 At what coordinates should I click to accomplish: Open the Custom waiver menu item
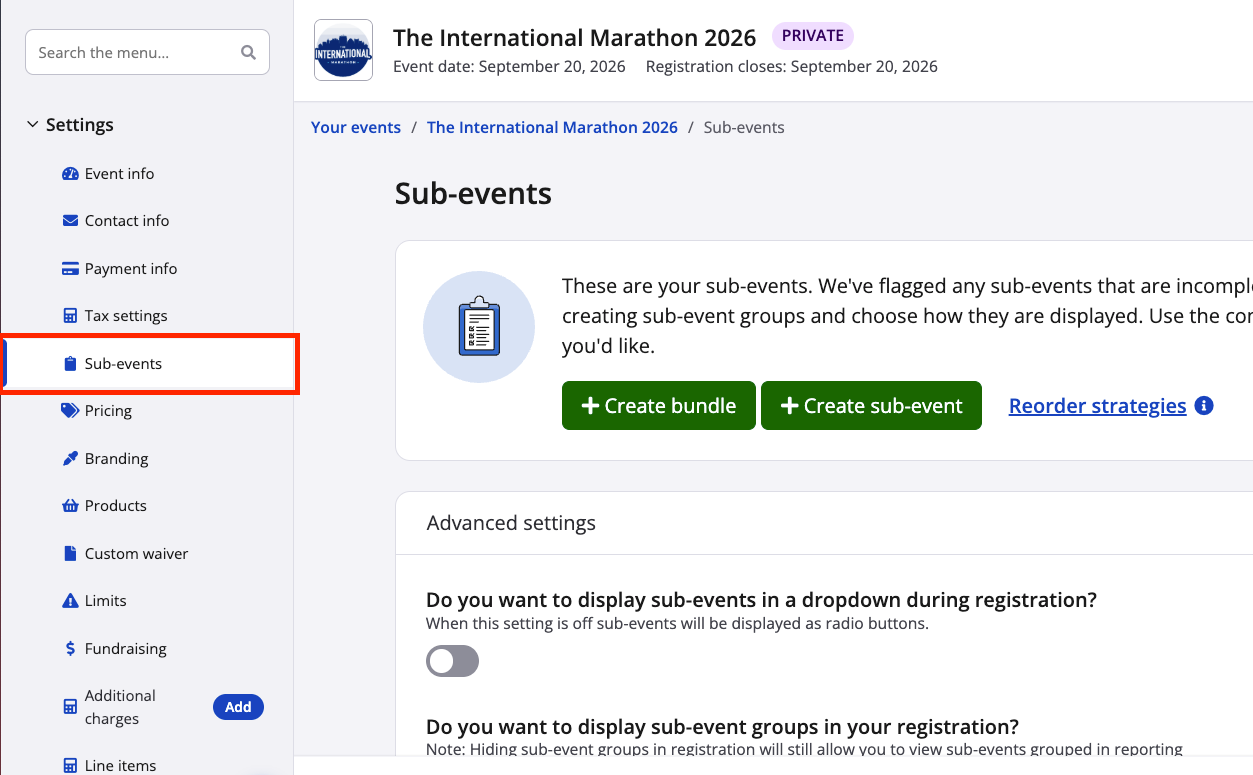[136, 554]
